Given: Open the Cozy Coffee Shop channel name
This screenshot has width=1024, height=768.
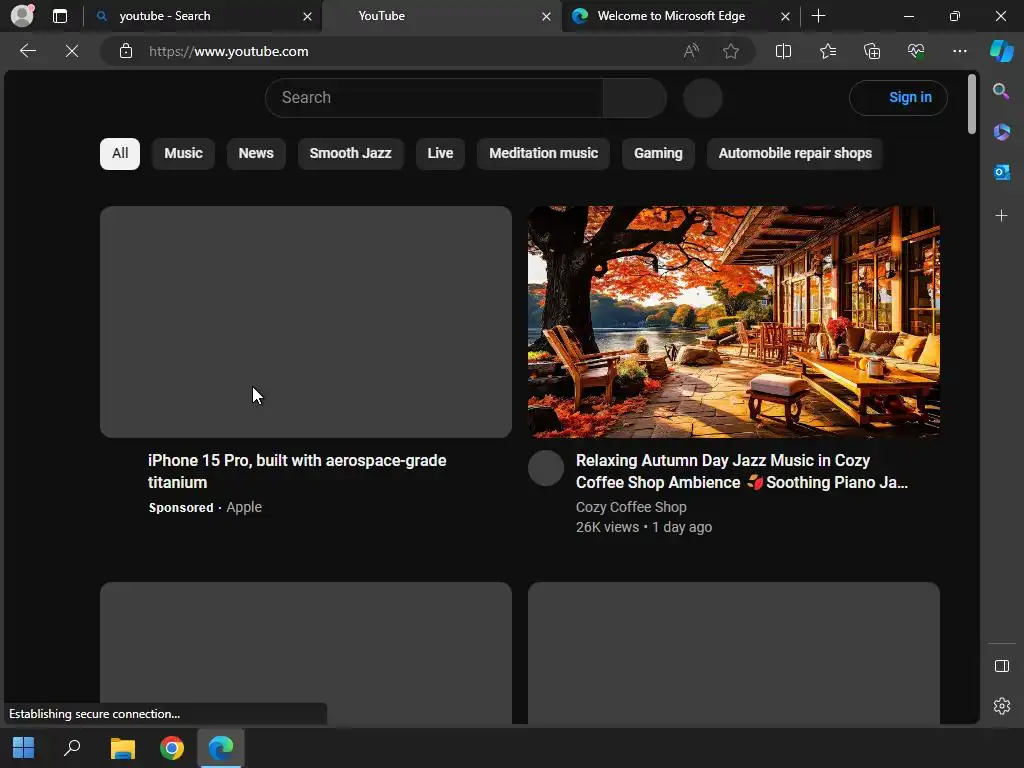Looking at the screenshot, I should (631, 507).
